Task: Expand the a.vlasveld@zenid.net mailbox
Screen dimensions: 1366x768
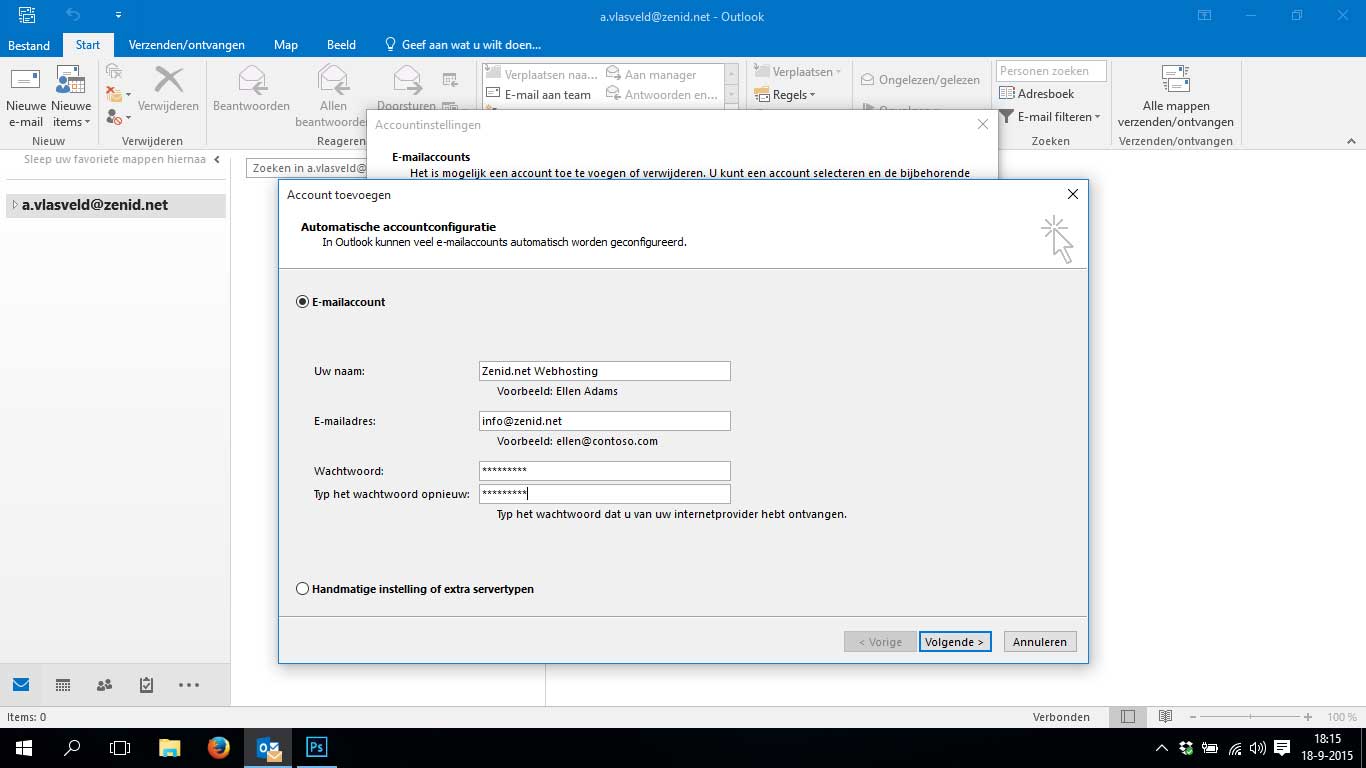Action: (x=15, y=205)
